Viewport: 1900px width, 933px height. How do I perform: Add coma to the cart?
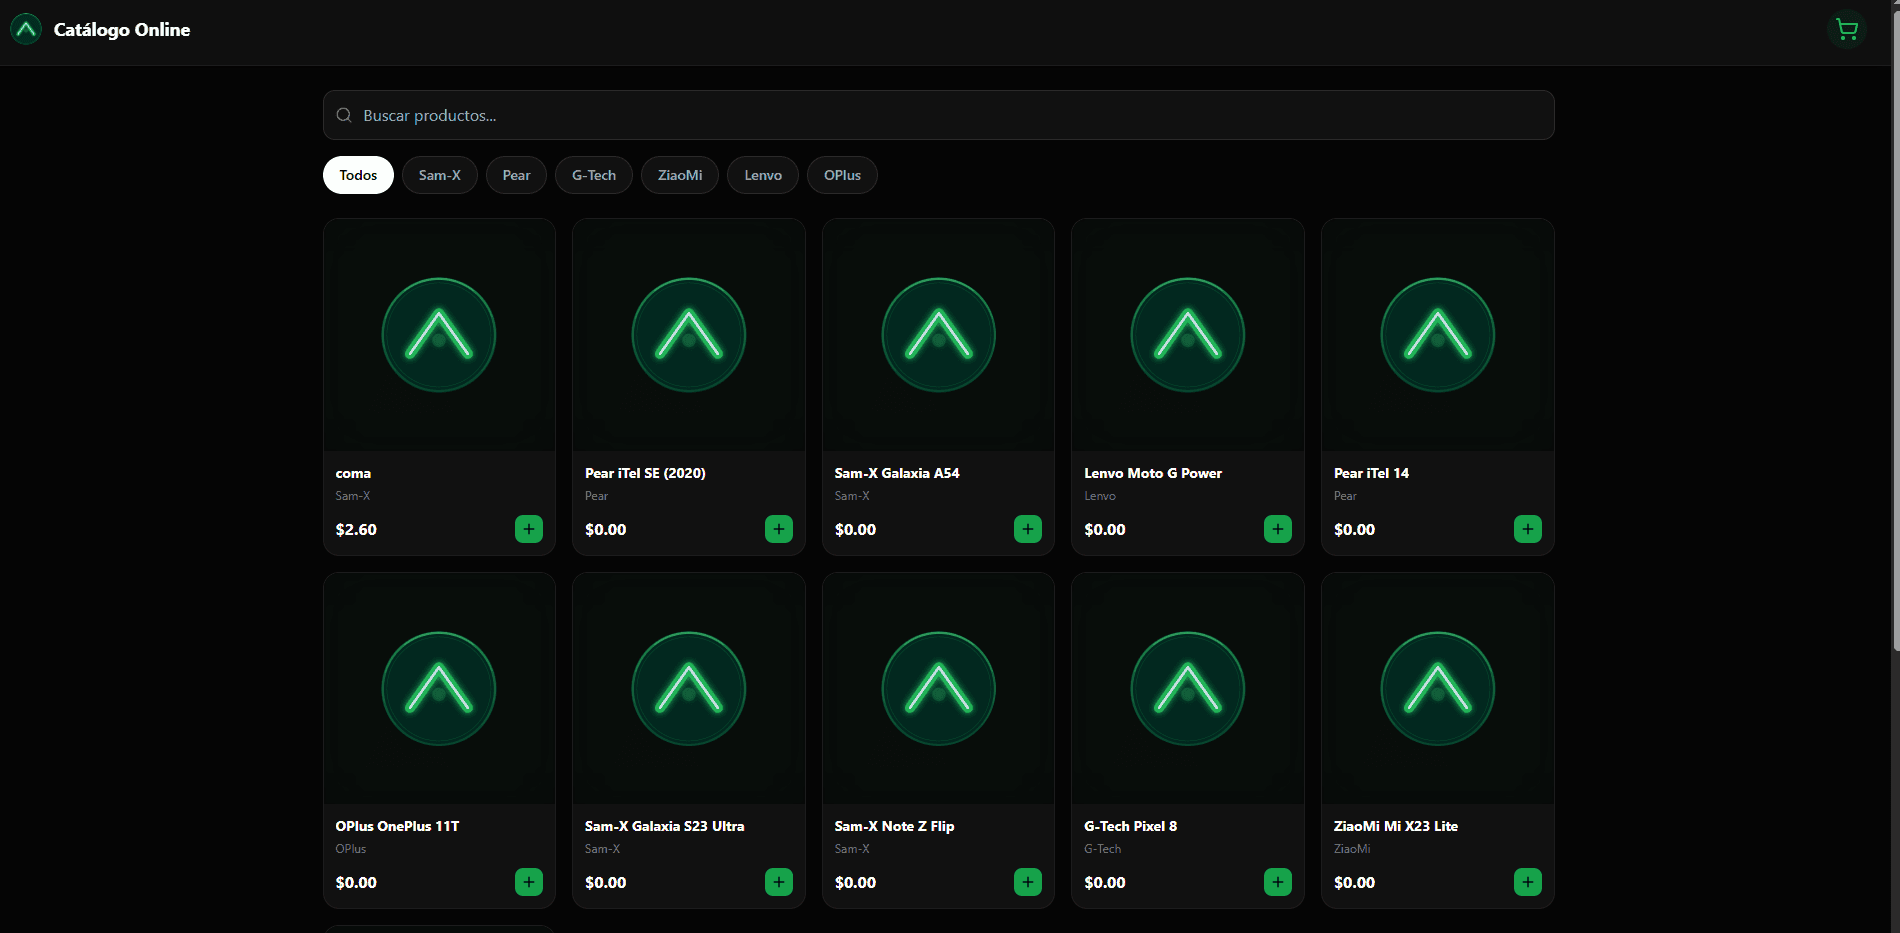point(528,529)
